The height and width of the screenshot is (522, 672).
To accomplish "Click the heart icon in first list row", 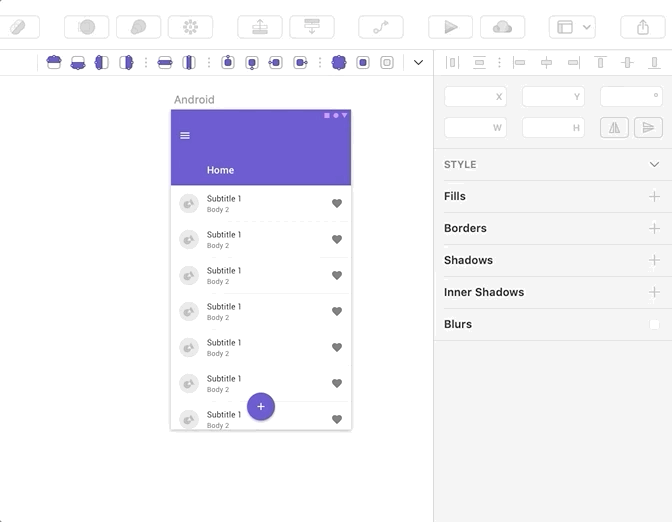I will [x=337, y=204].
